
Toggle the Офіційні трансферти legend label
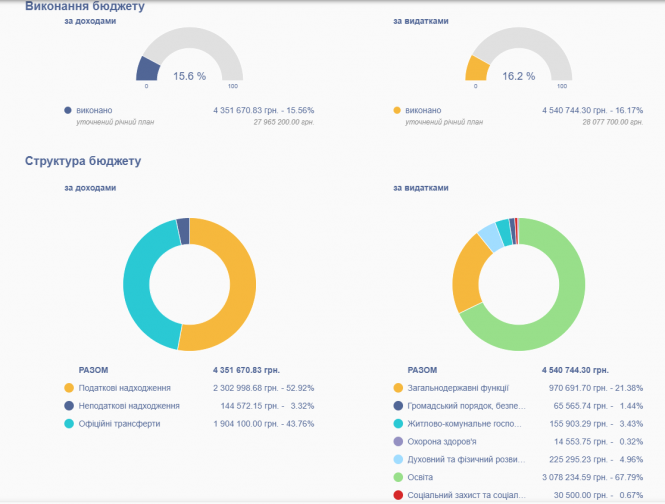(x=119, y=423)
